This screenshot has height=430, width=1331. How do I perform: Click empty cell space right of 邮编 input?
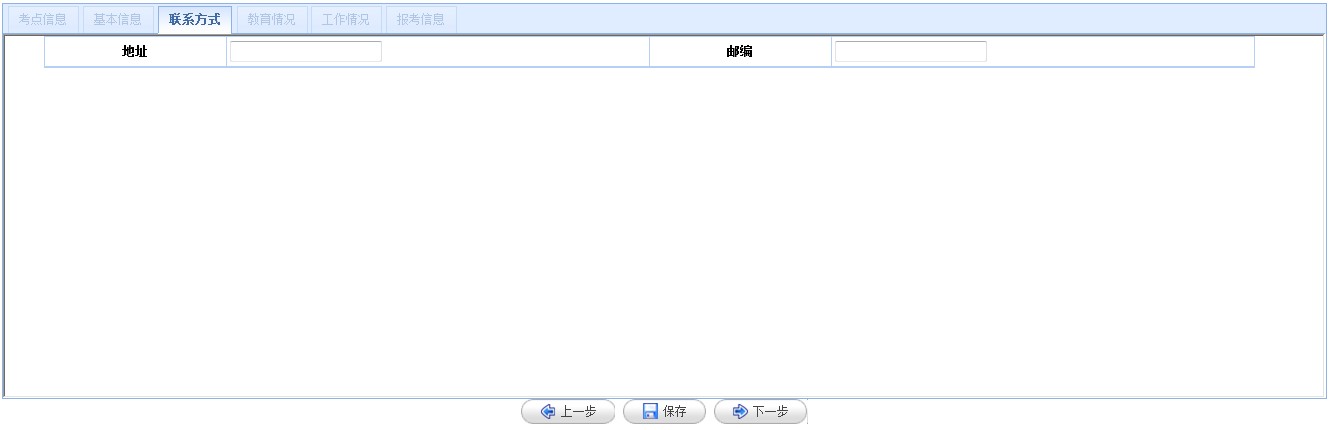click(1120, 52)
